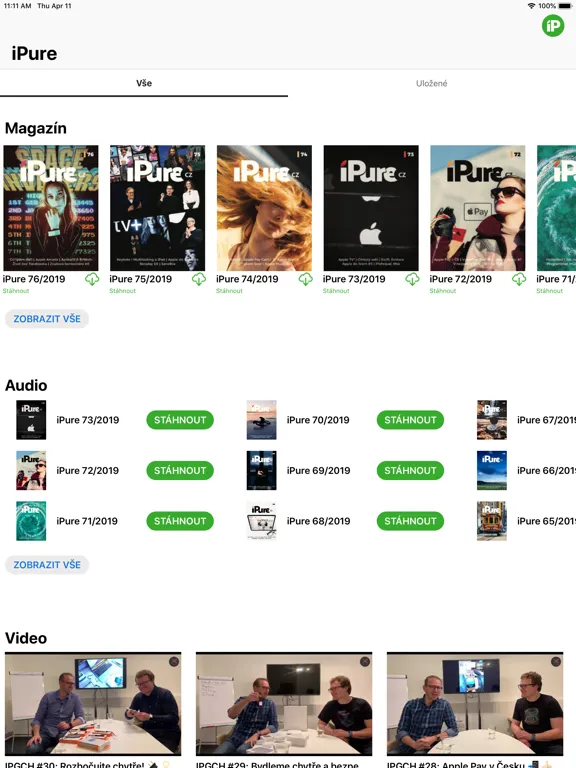The width and height of the screenshot is (576, 768).
Task: Open audio thumbnail for iPure 69/2019
Action: [262, 470]
